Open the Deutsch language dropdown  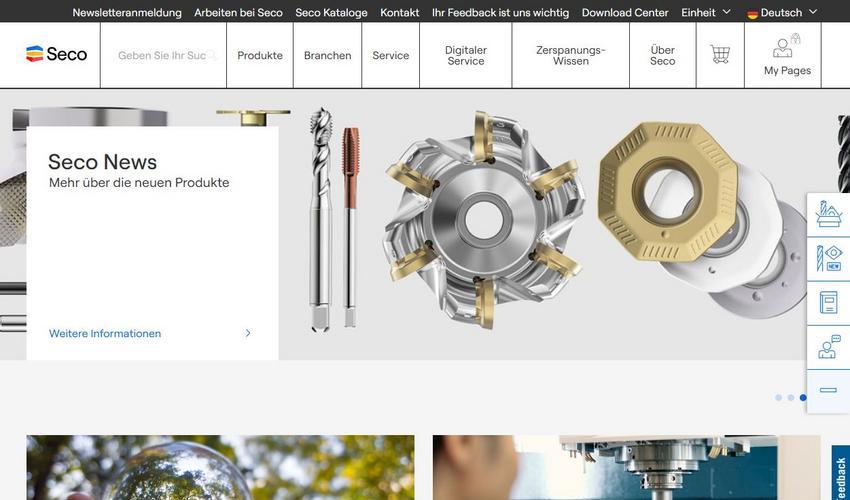coord(782,12)
